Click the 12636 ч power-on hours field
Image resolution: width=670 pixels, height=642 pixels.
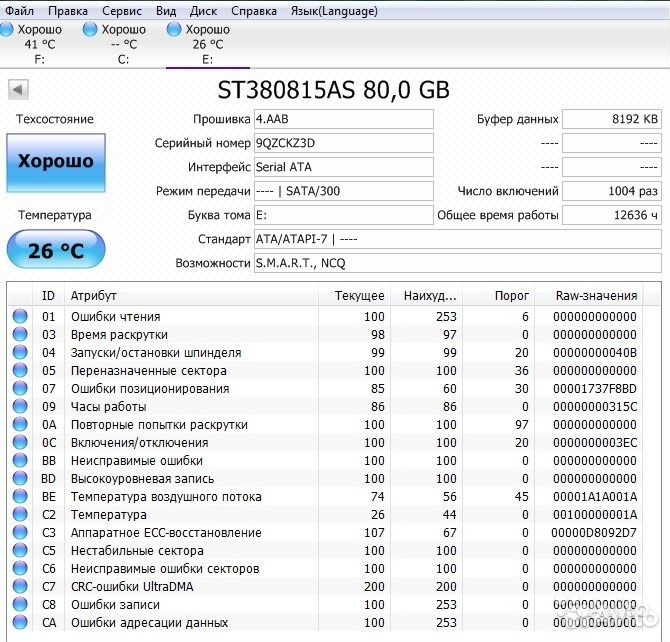[x=612, y=215]
